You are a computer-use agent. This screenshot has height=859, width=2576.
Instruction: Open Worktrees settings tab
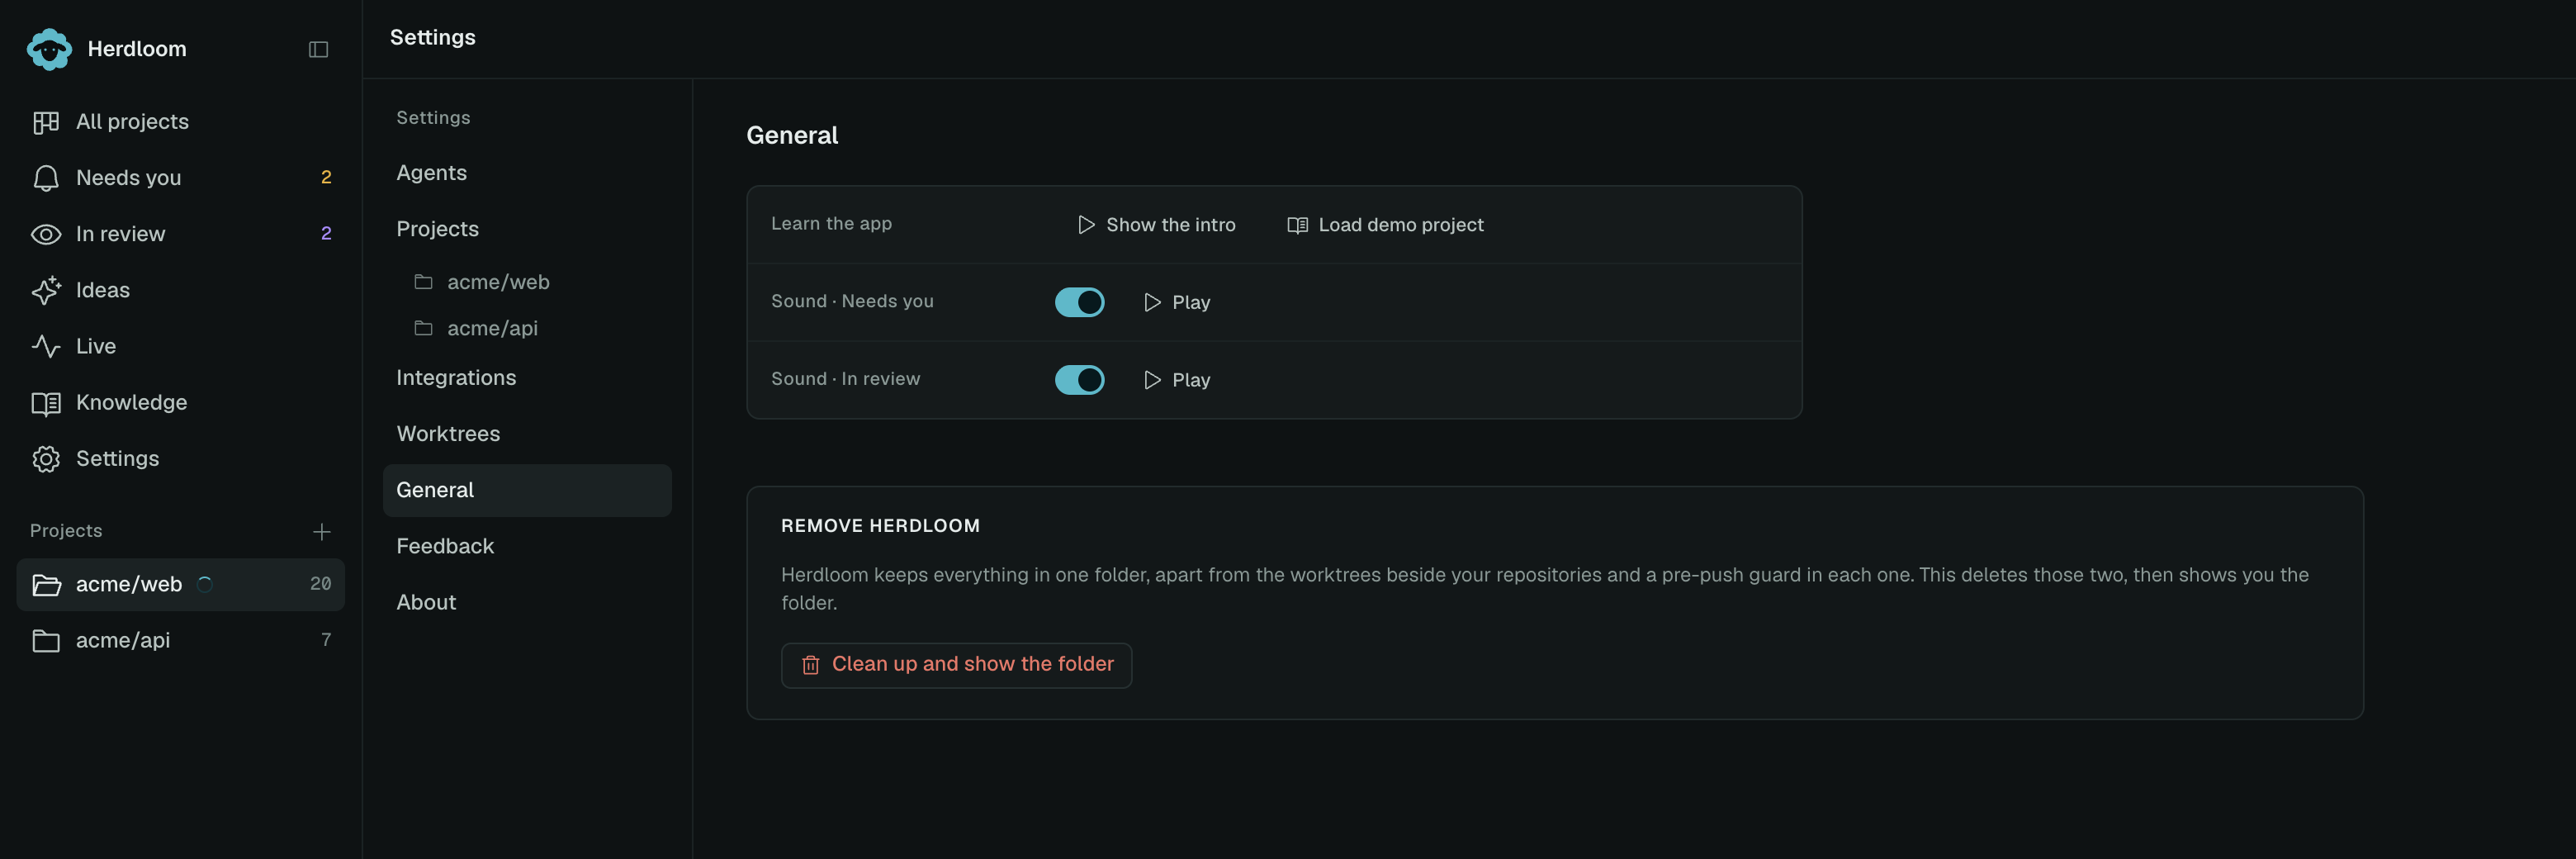click(527, 434)
